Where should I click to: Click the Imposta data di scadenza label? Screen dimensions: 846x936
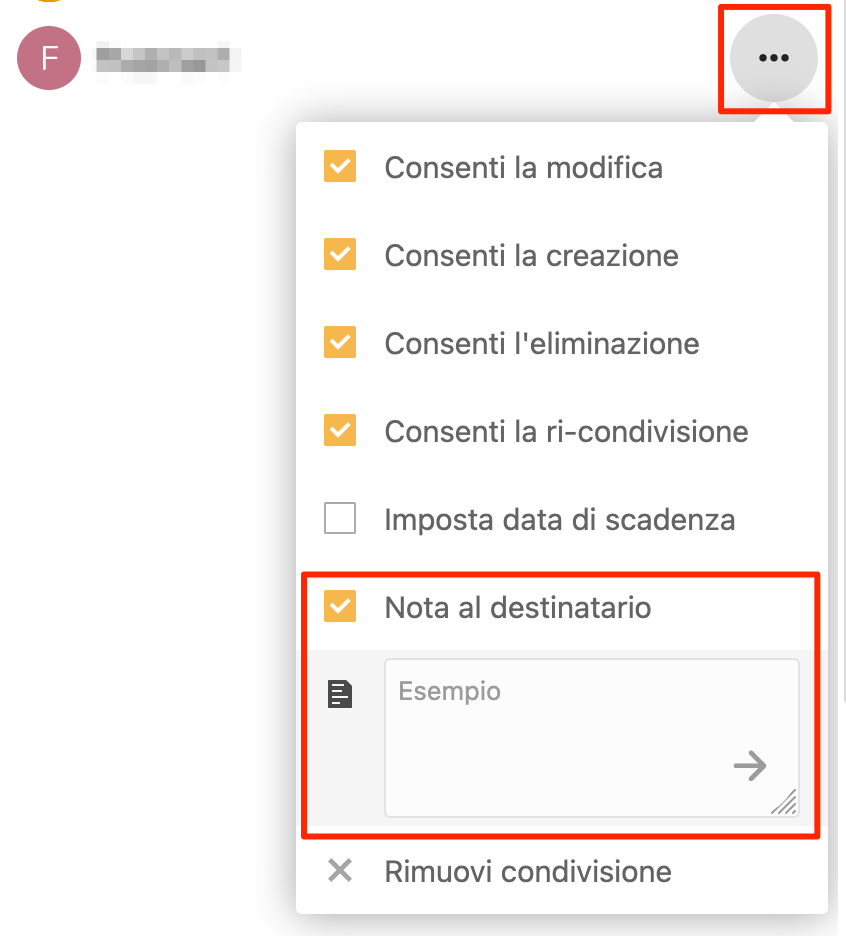coord(559,519)
